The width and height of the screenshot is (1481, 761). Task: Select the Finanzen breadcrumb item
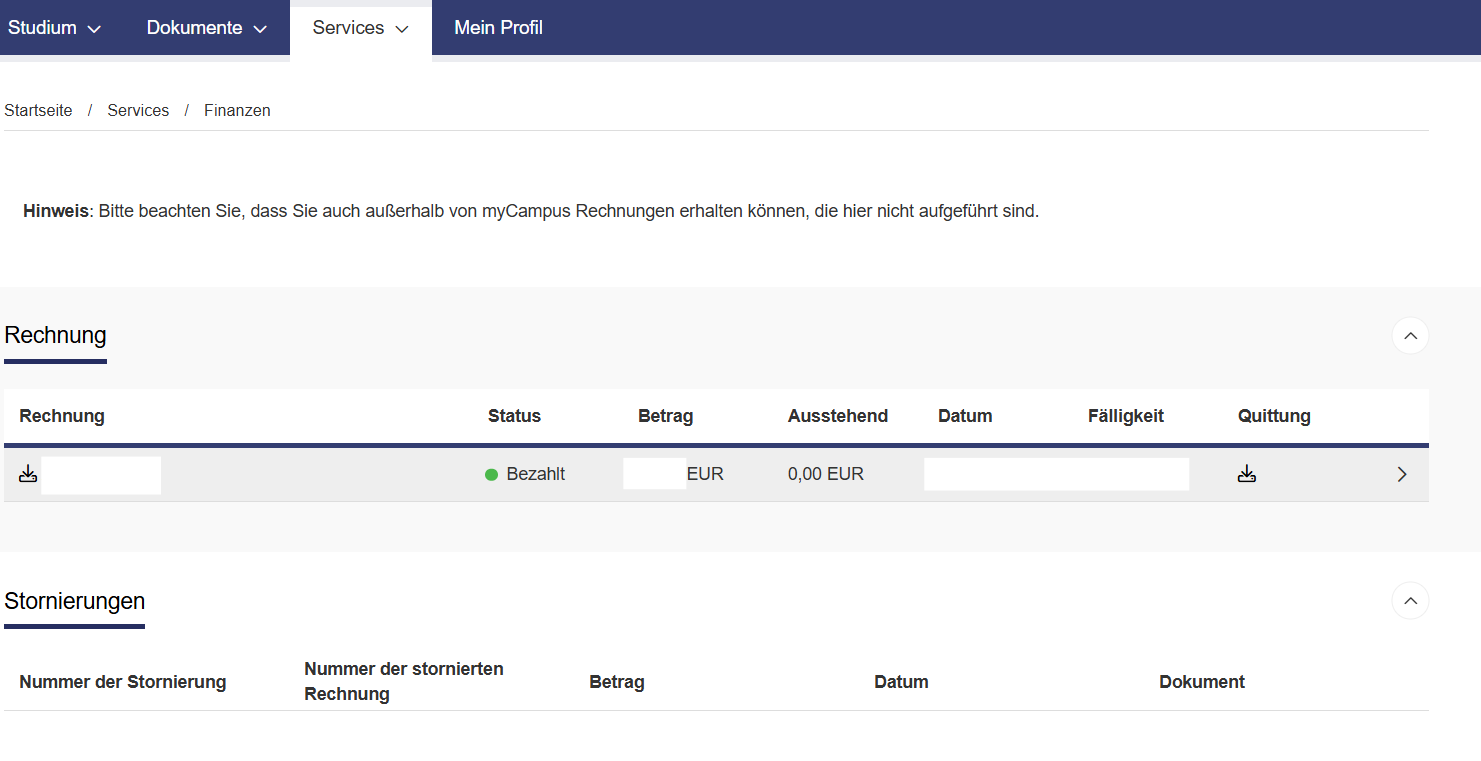tap(237, 111)
